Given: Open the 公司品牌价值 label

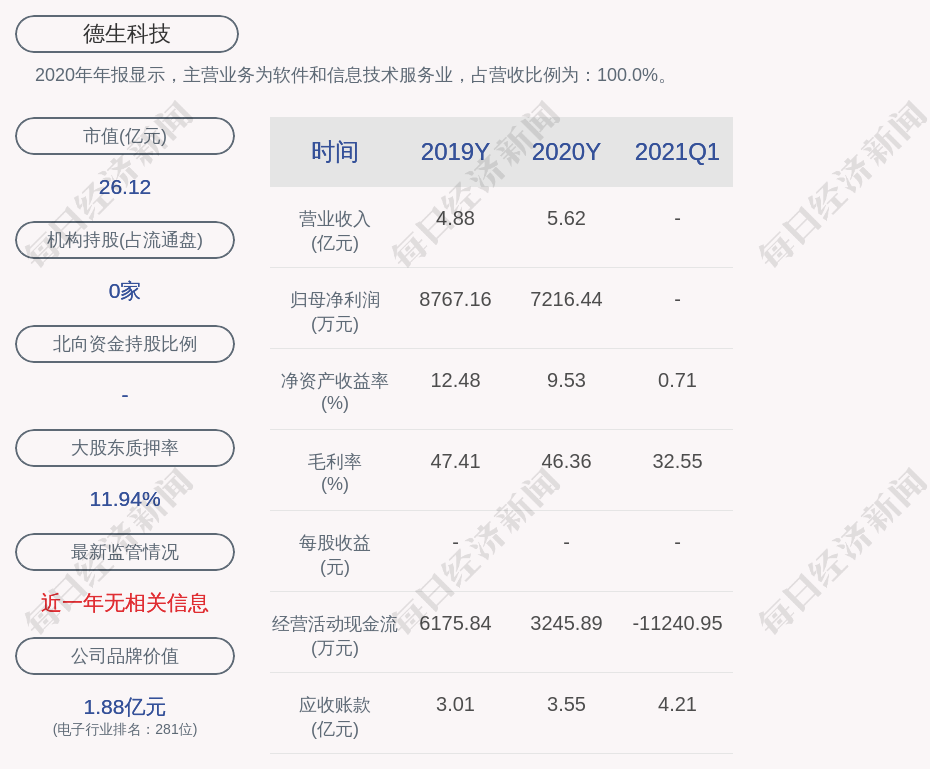Looking at the screenshot, I should coord(125,656).
